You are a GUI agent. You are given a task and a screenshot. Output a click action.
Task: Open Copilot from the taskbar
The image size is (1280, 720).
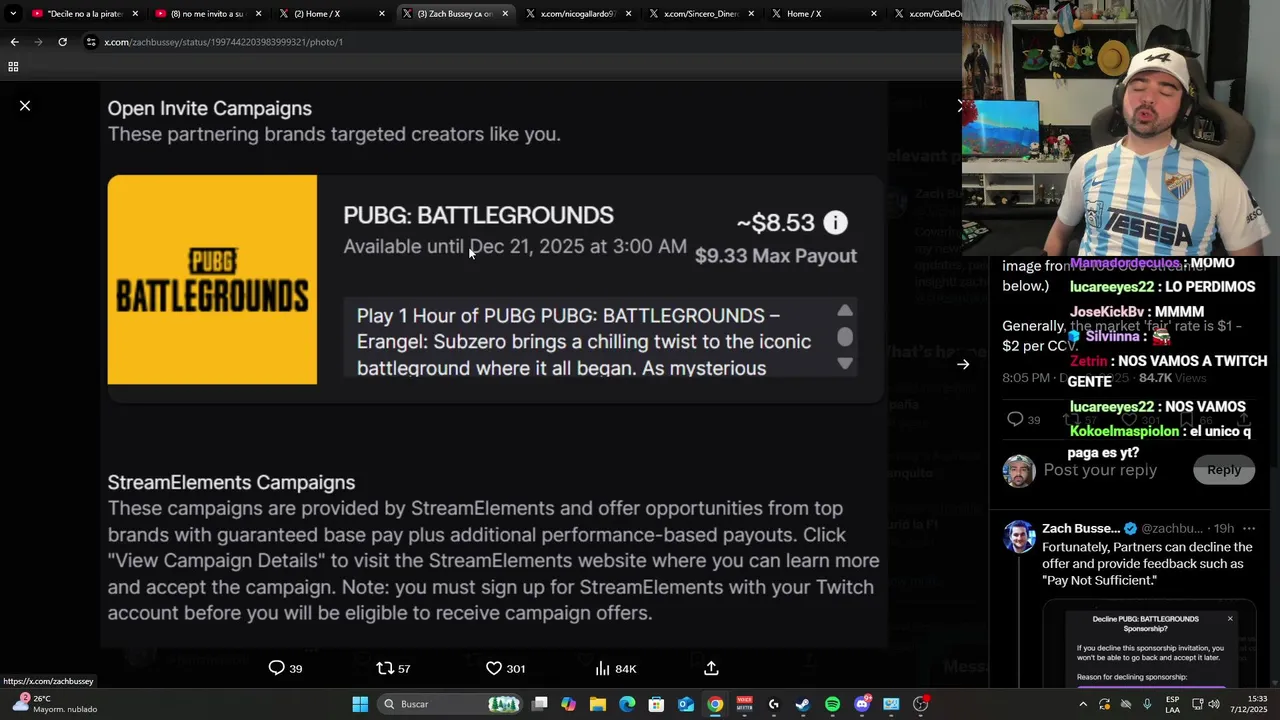coord(569,704)
